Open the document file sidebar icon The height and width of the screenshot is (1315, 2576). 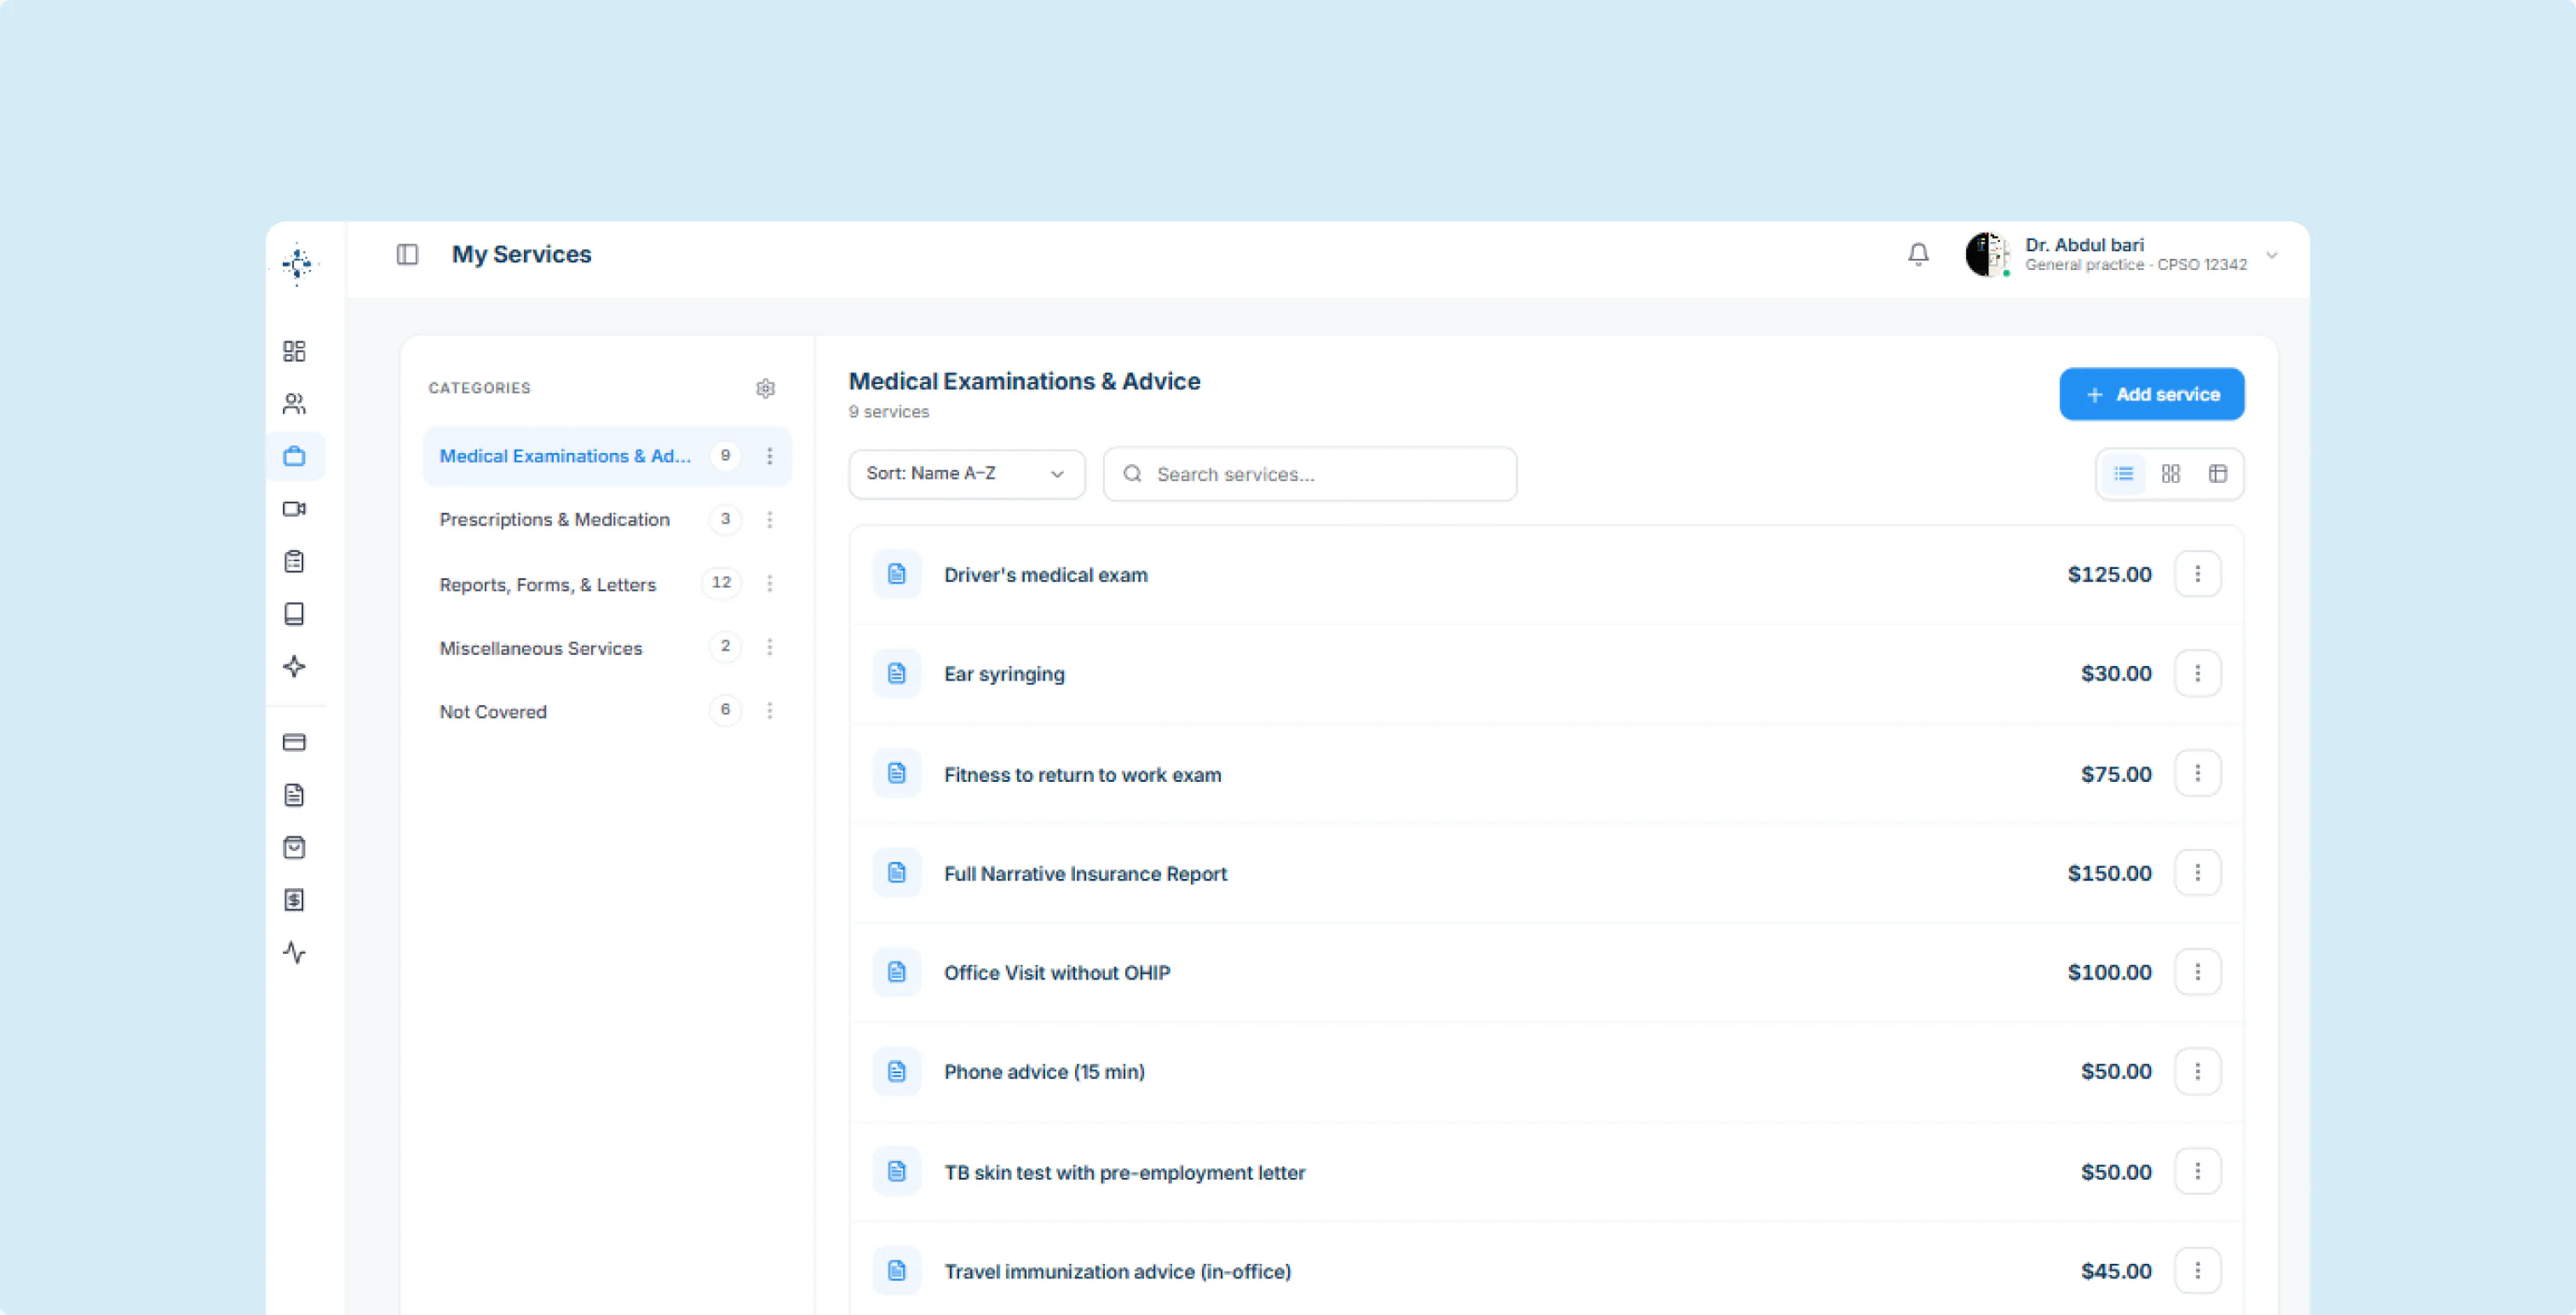(294, 795)
